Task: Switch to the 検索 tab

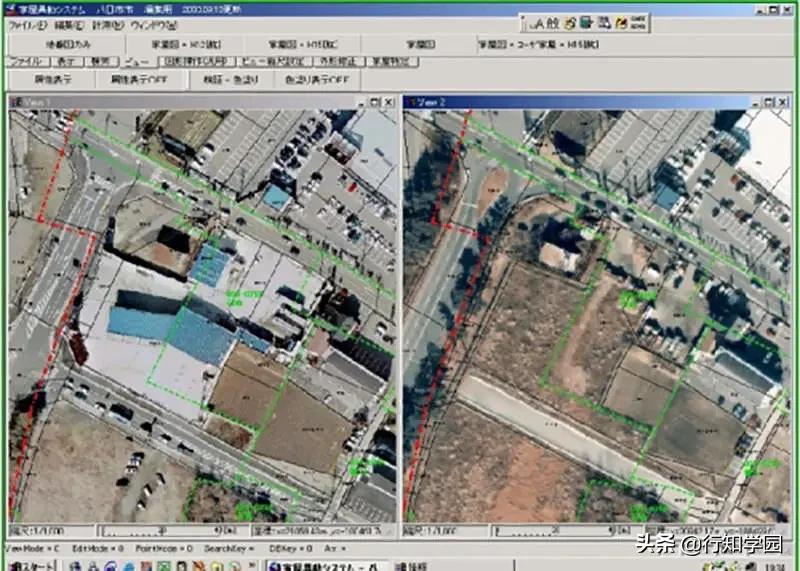Action: 101,62
